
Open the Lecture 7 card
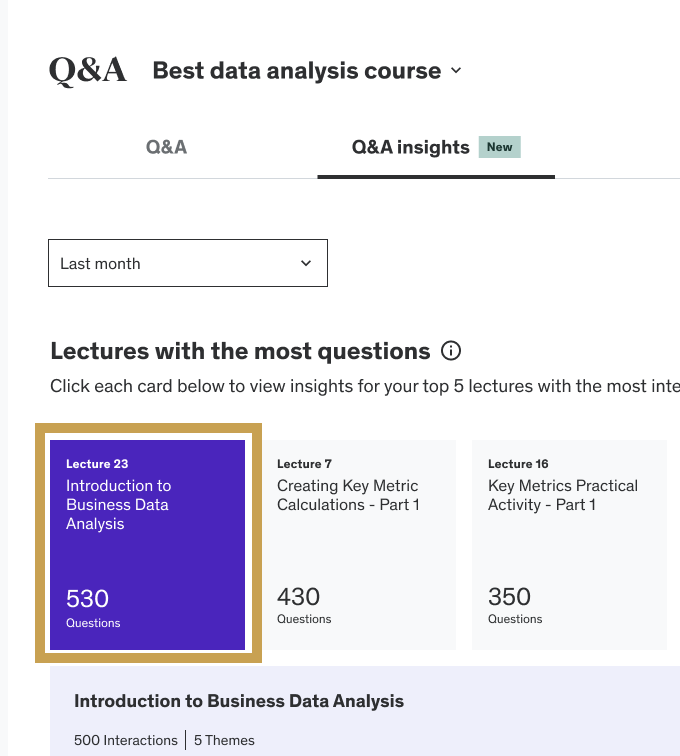coord(359,544)
